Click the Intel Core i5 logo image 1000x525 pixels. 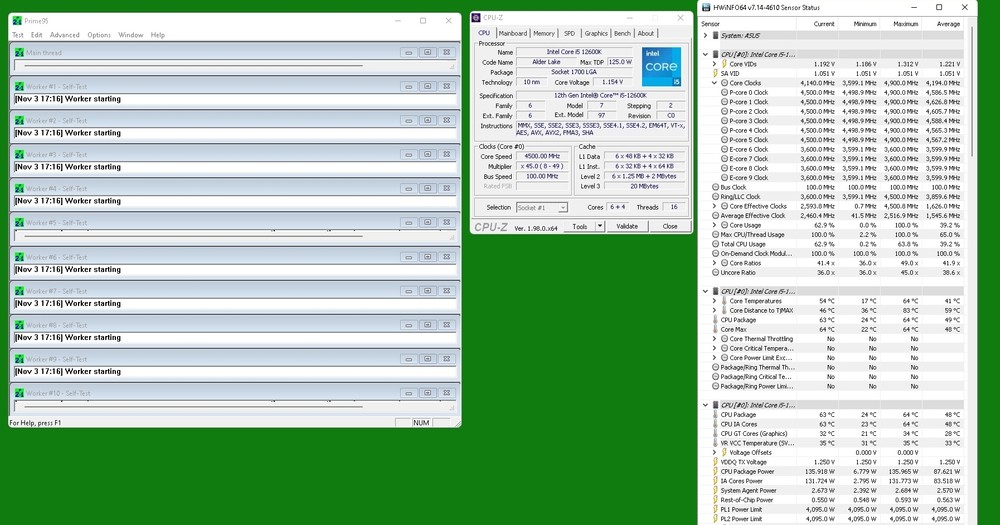click(661, 67)
